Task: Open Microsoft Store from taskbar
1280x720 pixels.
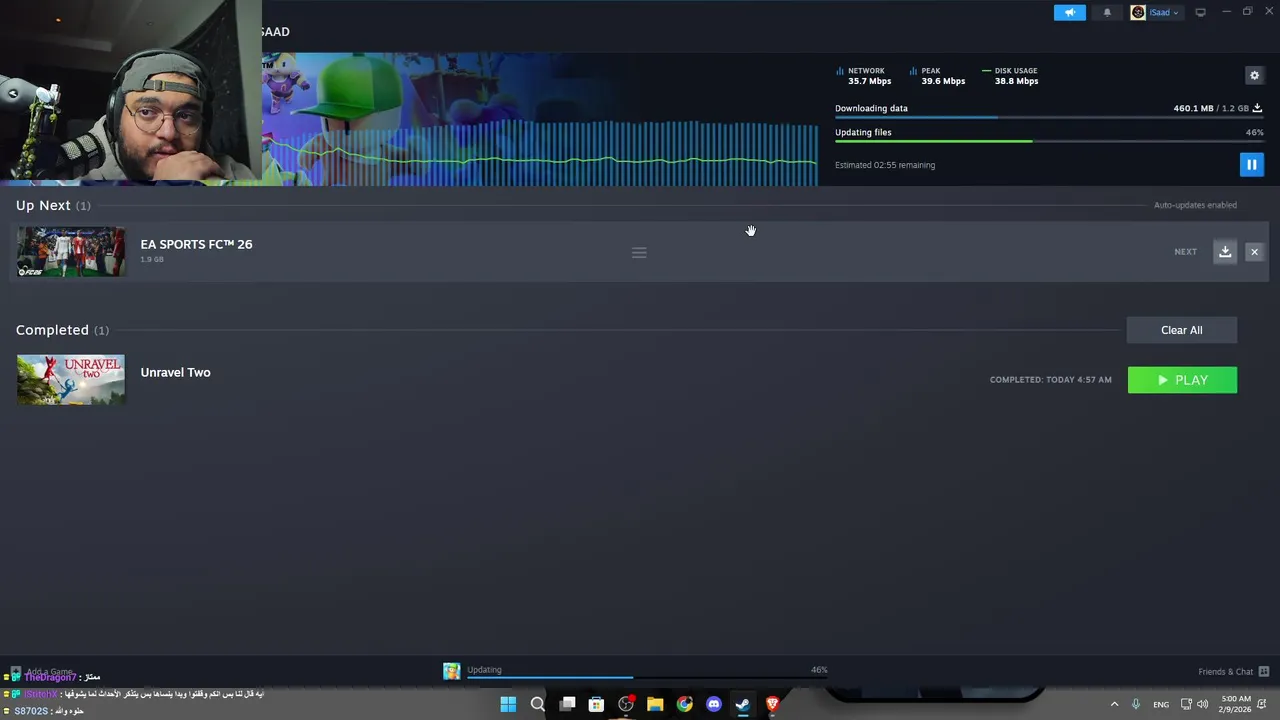Action: tap(596, 704)
